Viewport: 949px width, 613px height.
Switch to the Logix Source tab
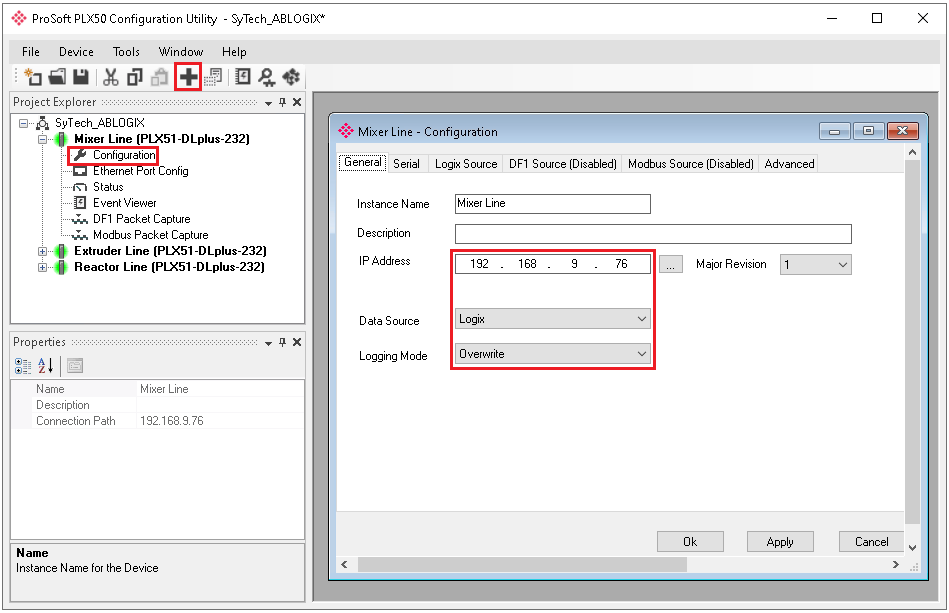[466, 164]
